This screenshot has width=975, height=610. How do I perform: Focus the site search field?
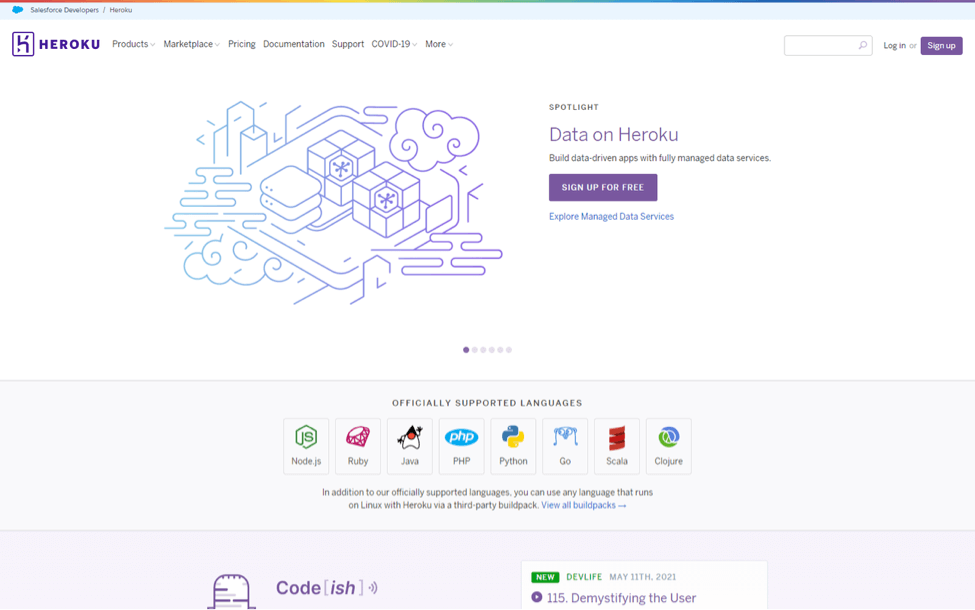click(x=828, y=45)
